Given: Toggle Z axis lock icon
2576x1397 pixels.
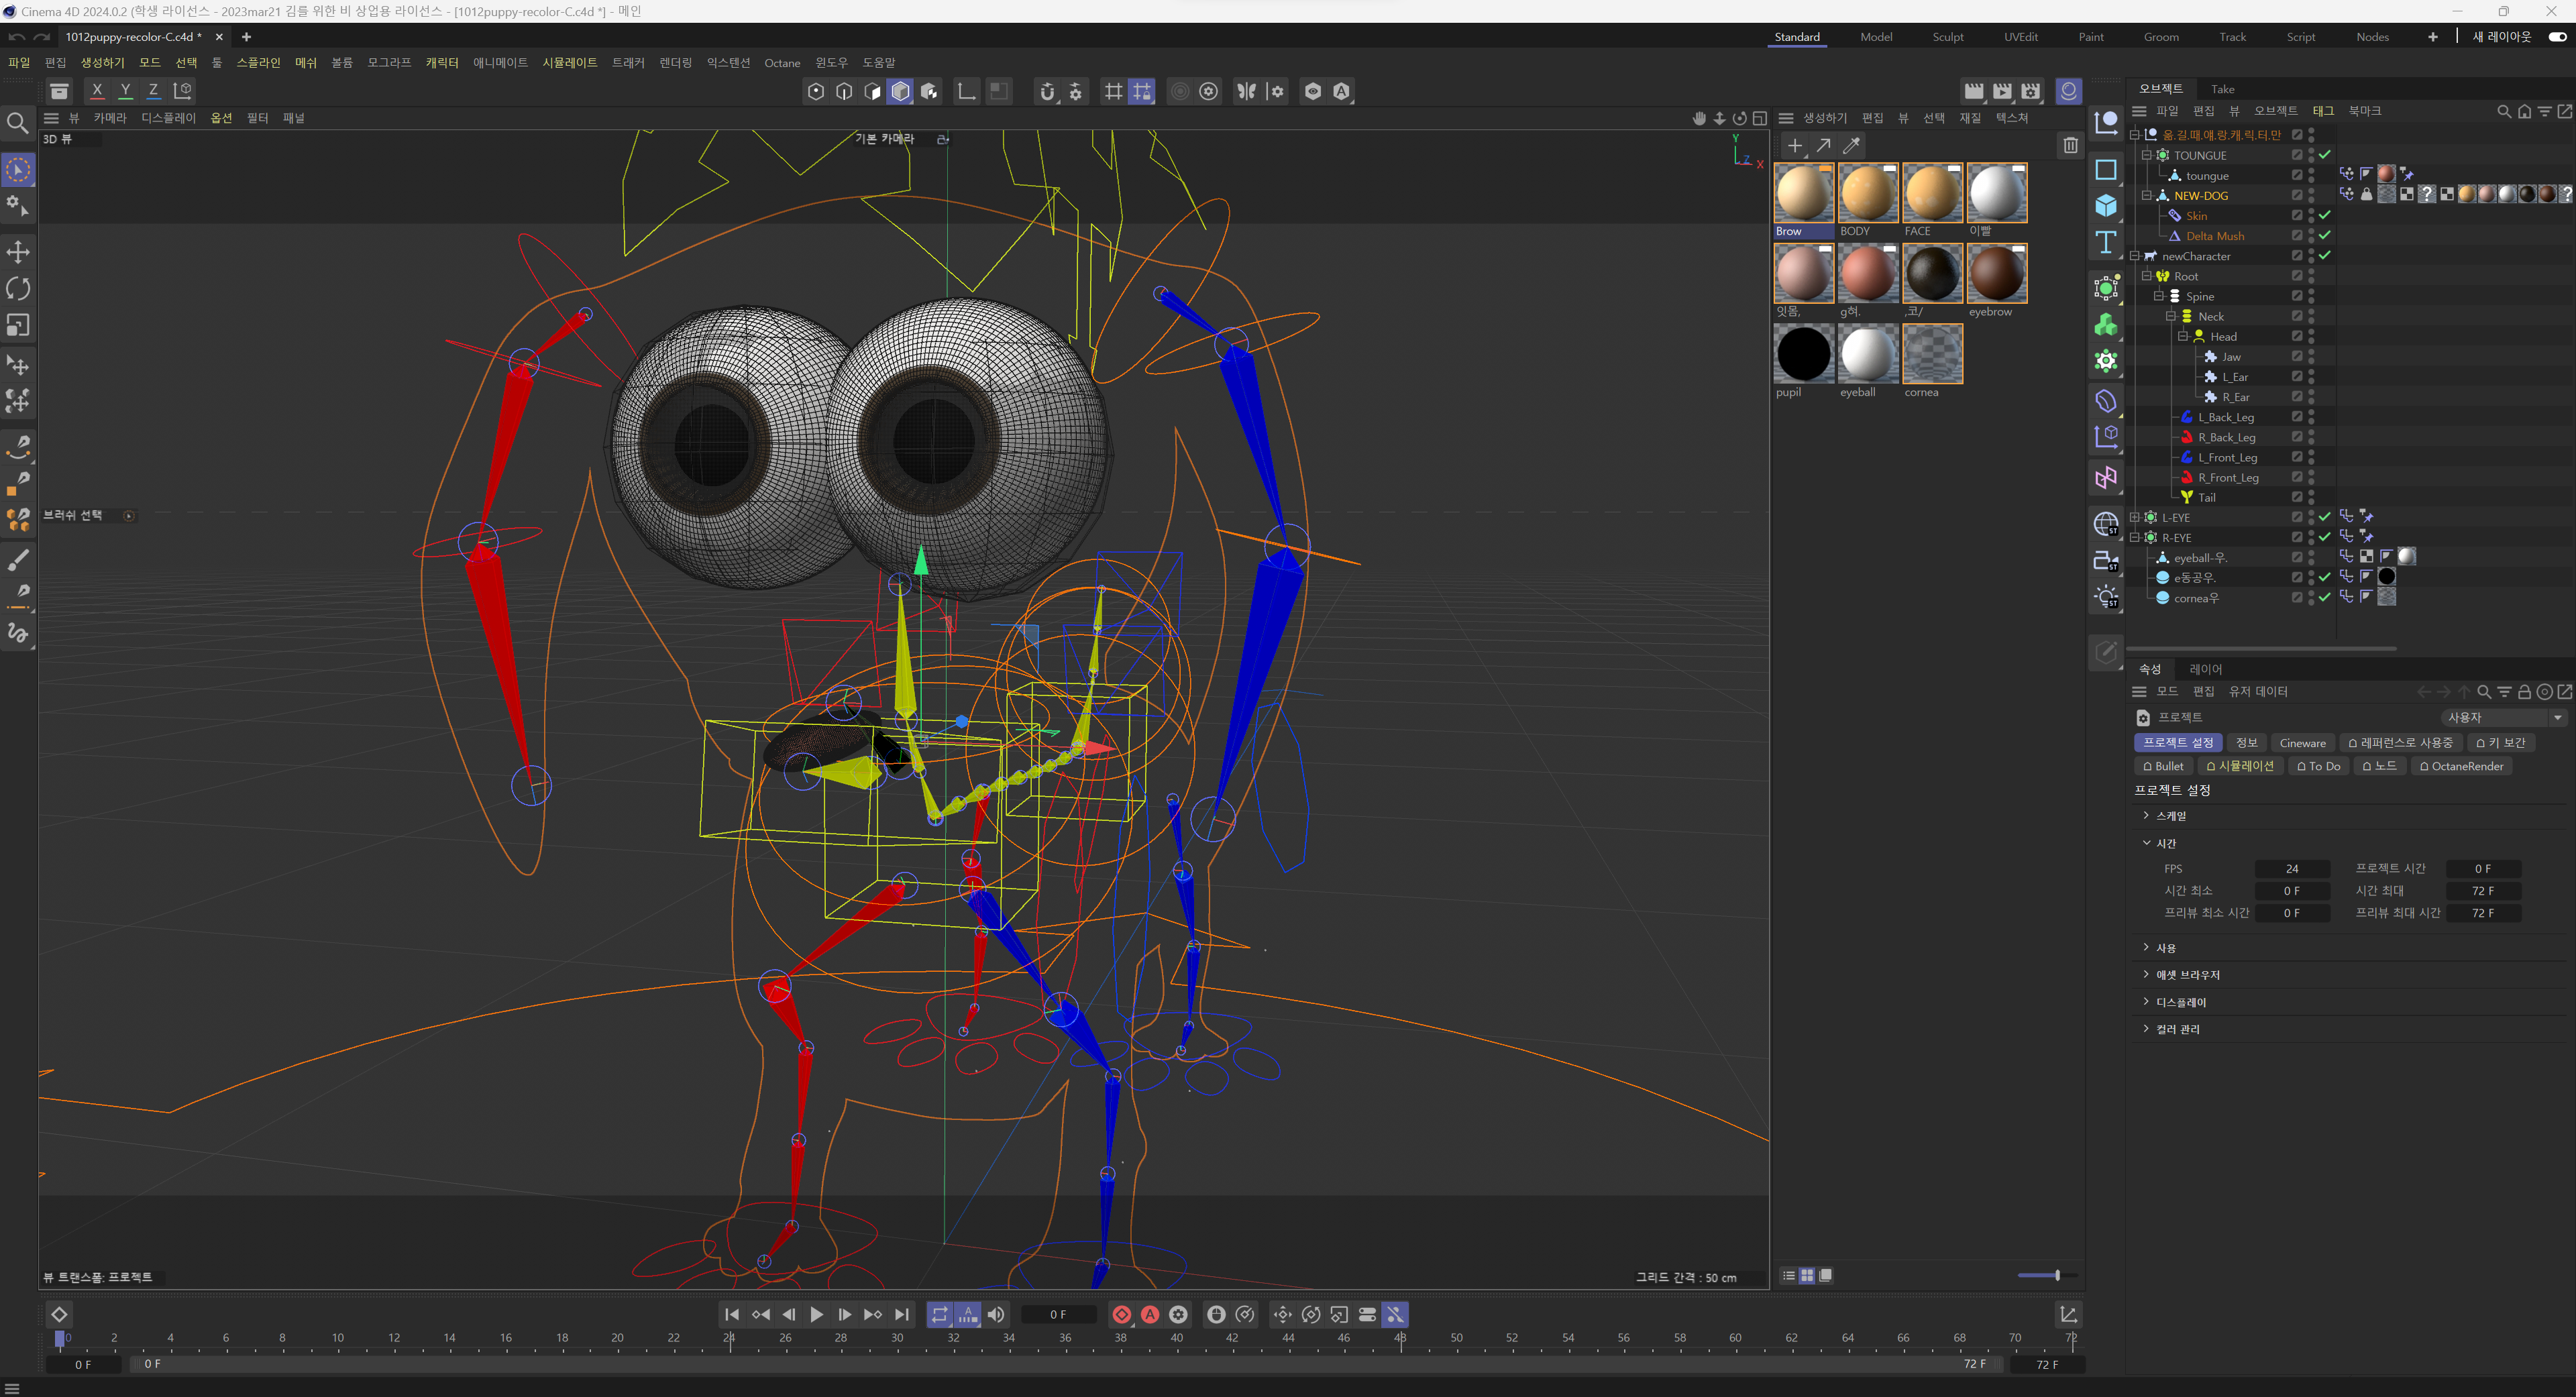Looking at the screenshot, I should (x=153, y=91).
